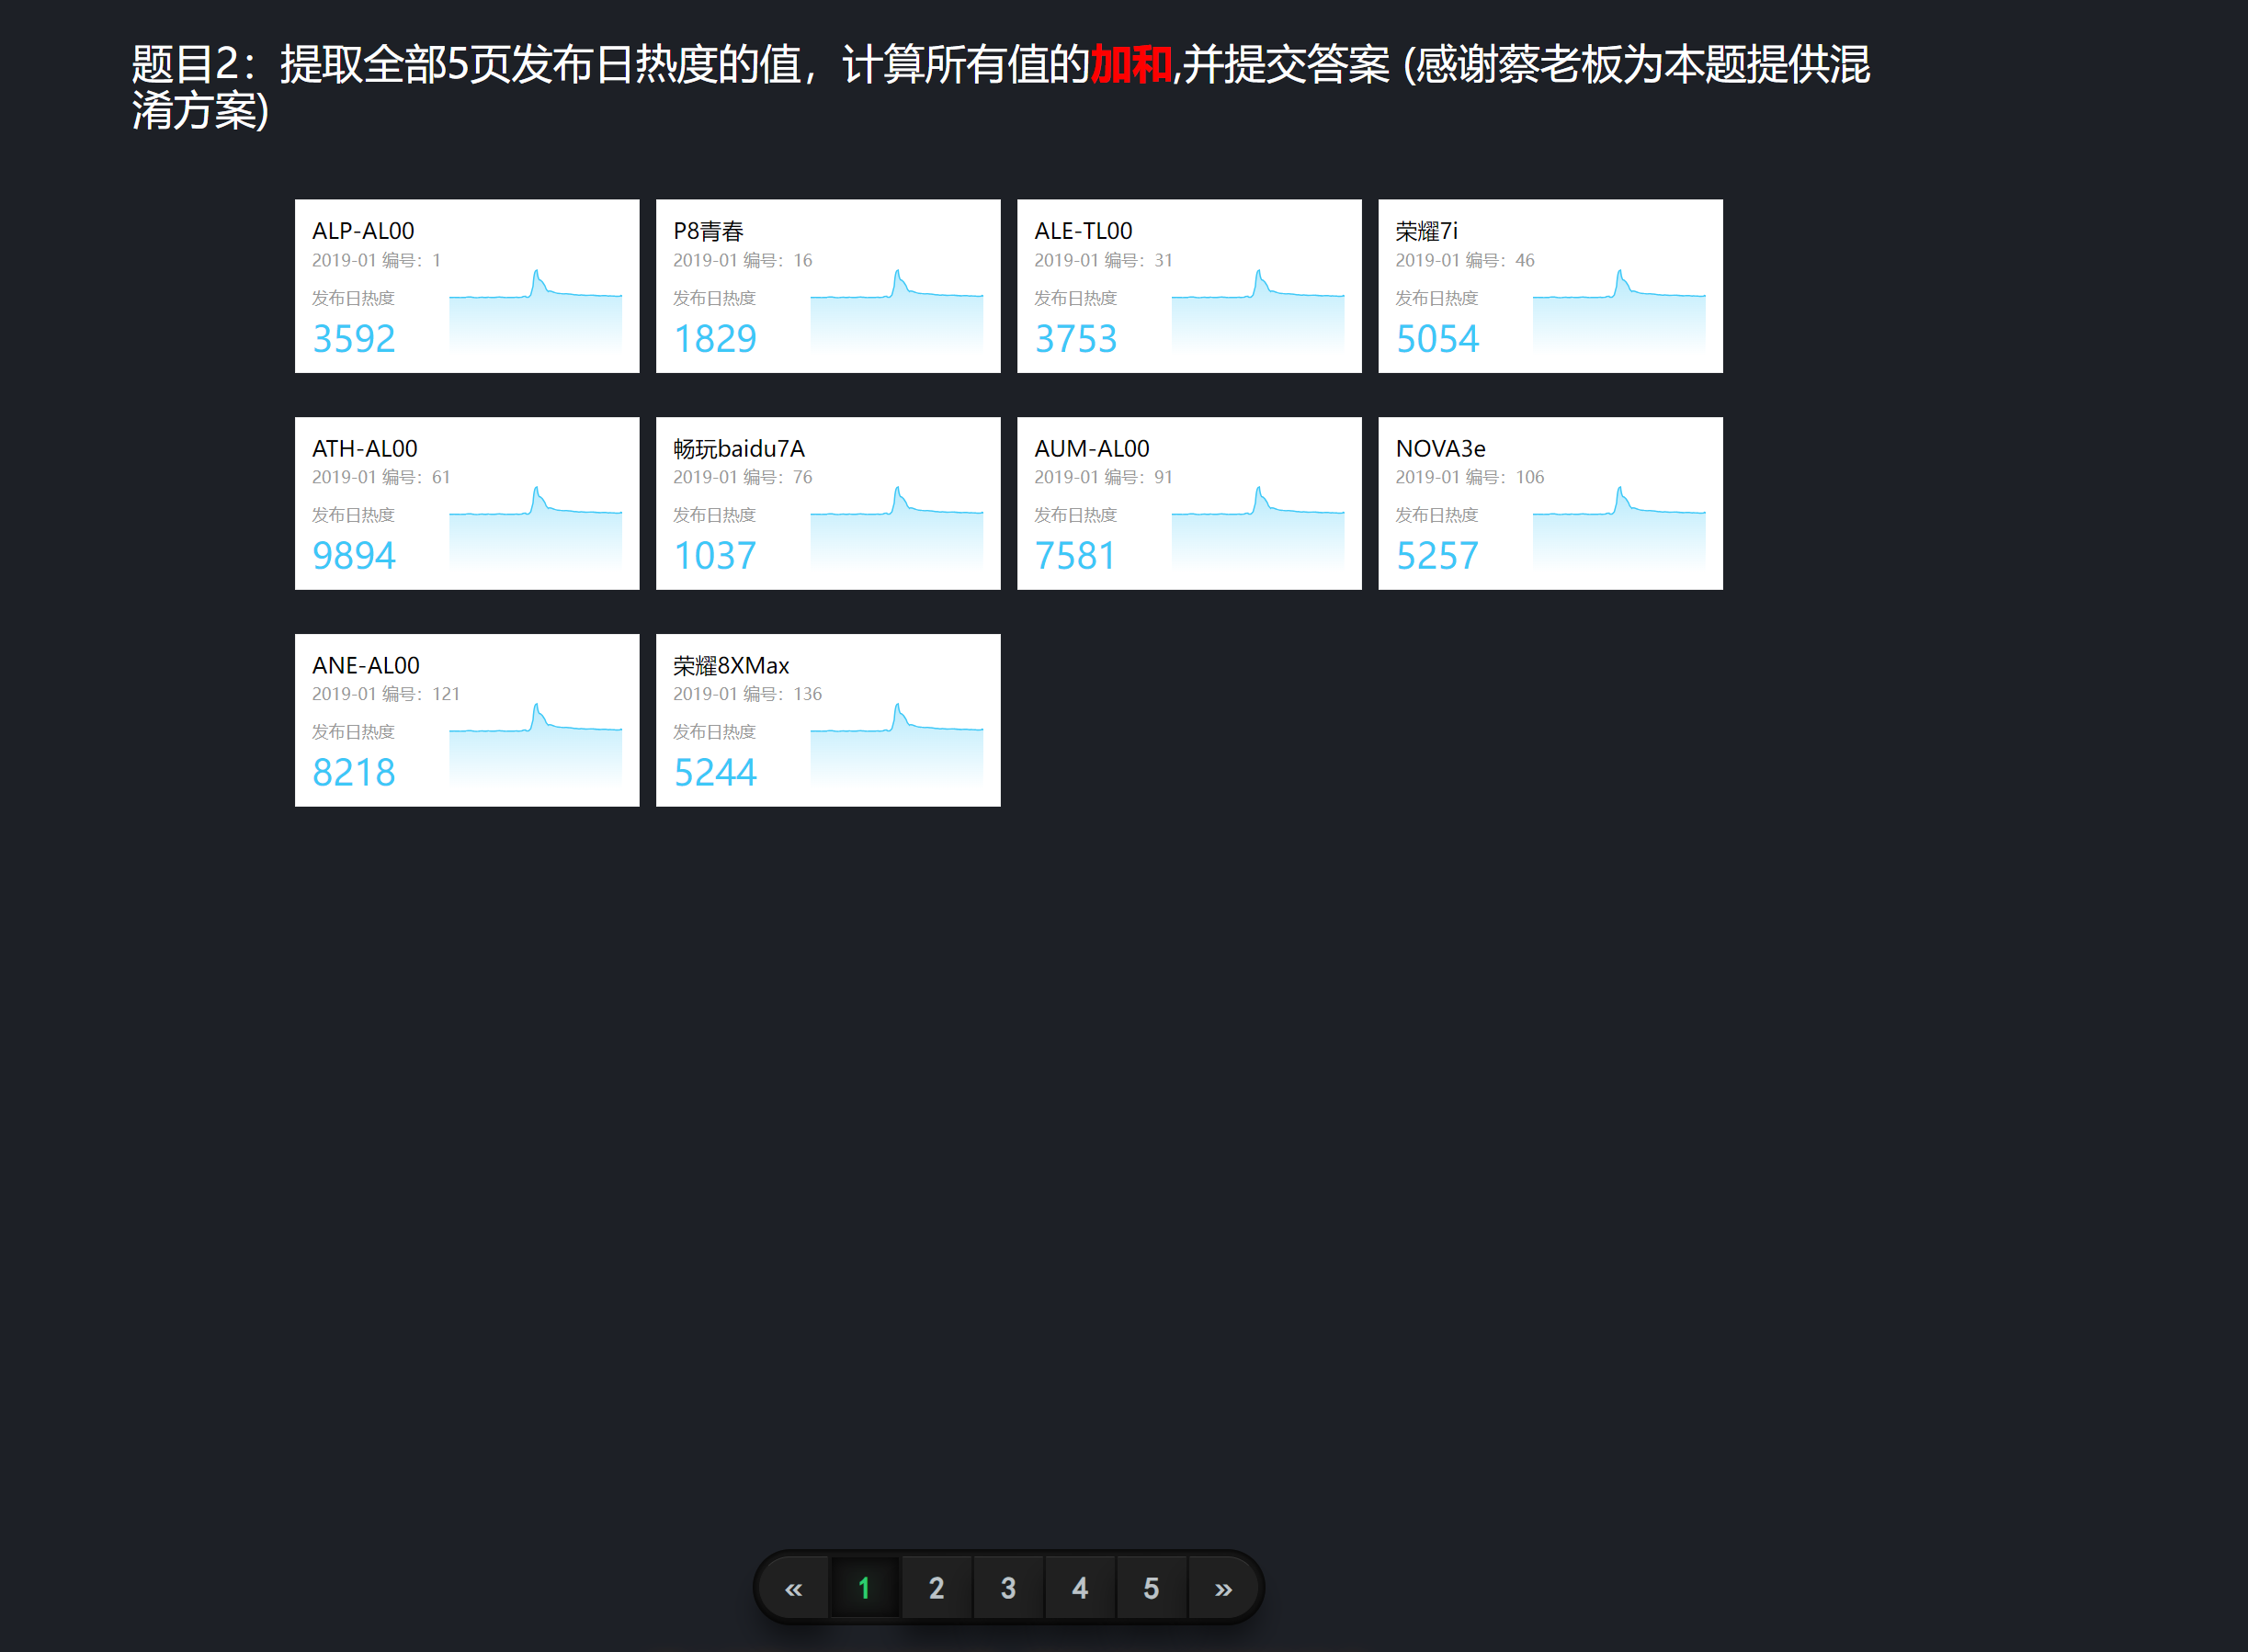Click the ATH-AL00 heat value 9894
Screen dimensions: 2248x1652
click(x=354, y=556)
